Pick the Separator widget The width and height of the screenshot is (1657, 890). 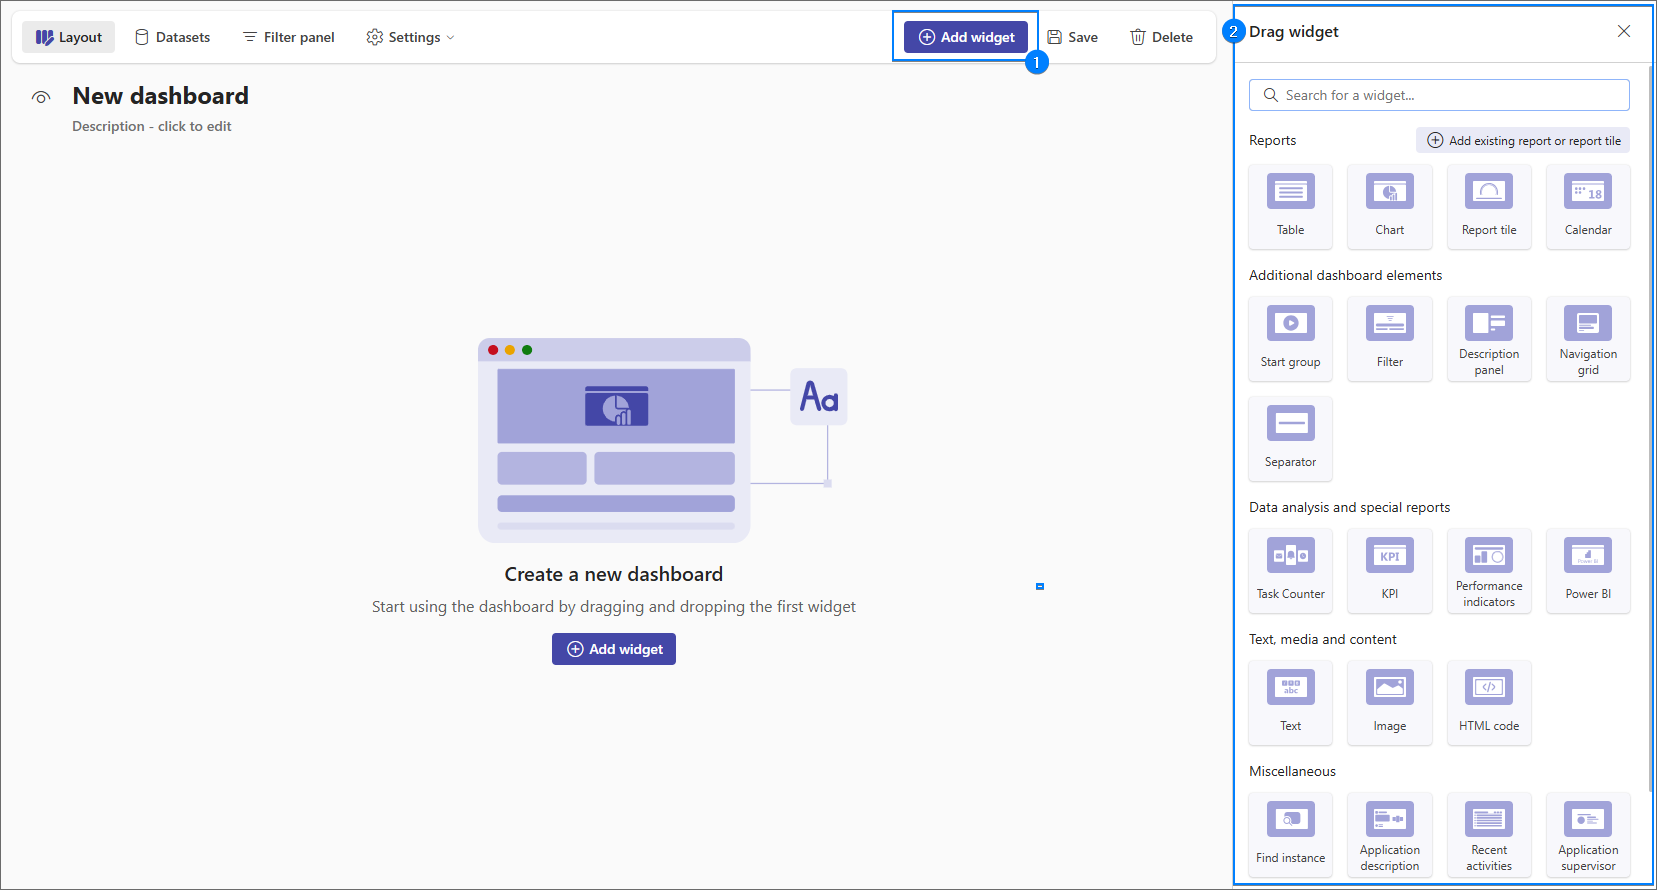[1290, 438]
